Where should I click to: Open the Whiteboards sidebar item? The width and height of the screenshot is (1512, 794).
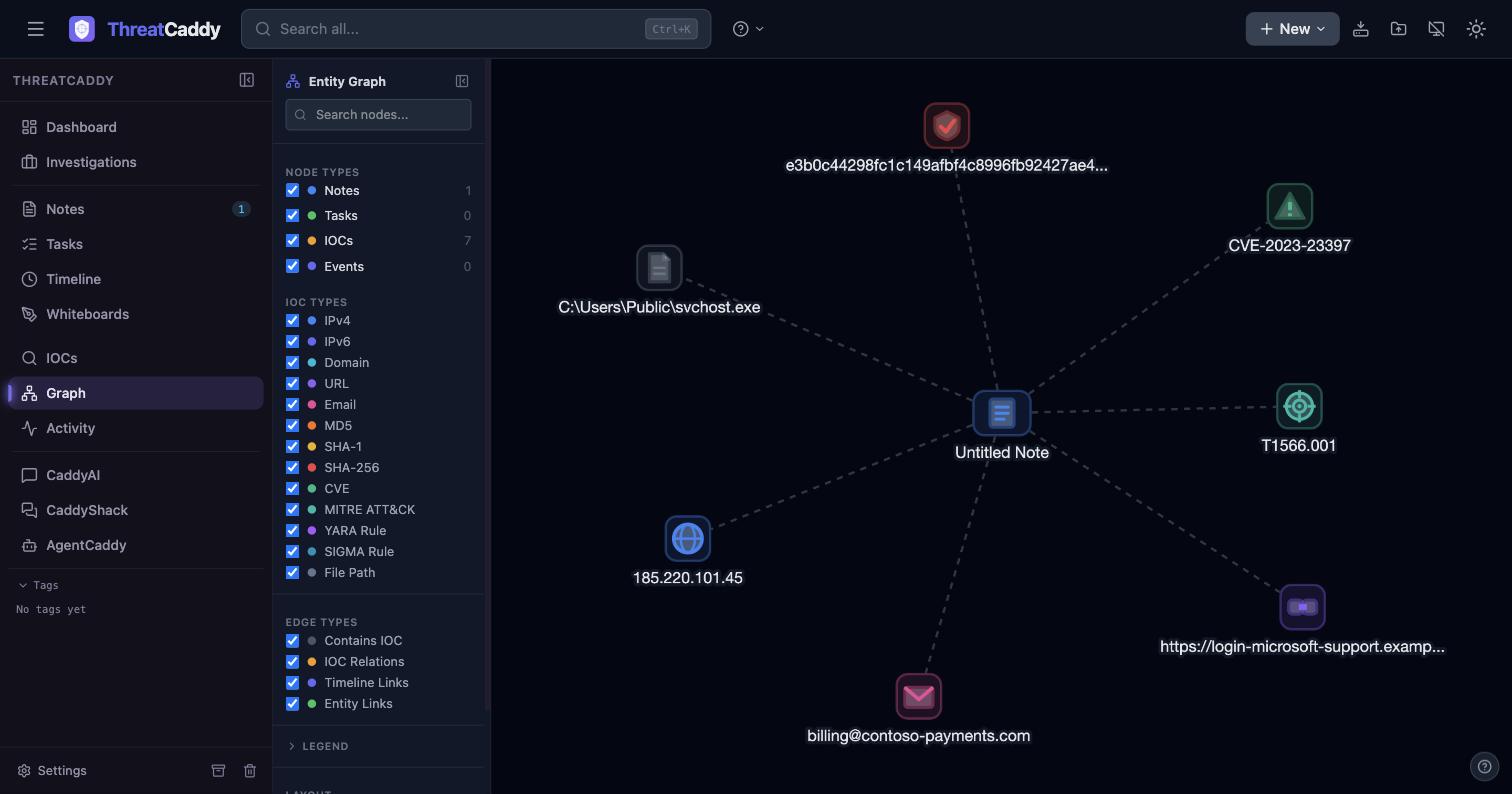click(135, 314)
